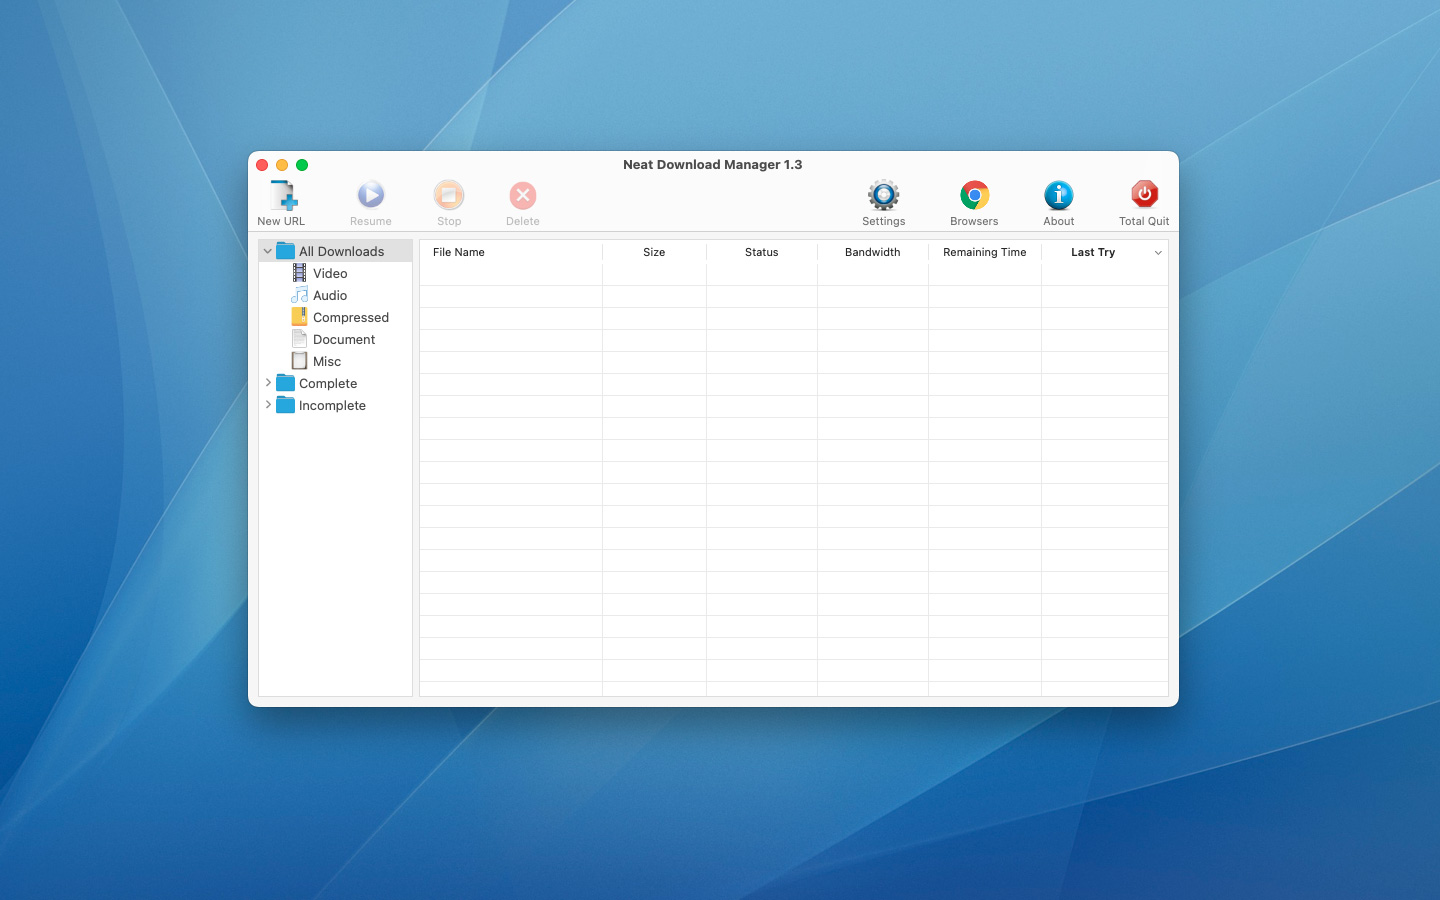Select the All Downloads label
The image size is (1440, 900).
341,251
